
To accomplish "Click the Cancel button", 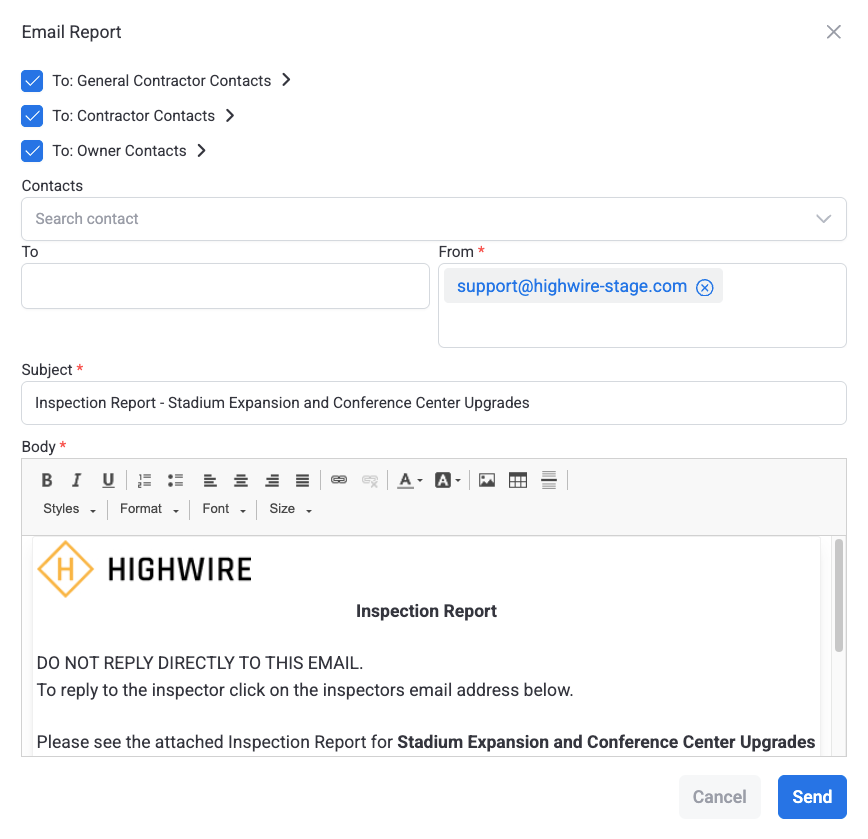I will 719,797.
